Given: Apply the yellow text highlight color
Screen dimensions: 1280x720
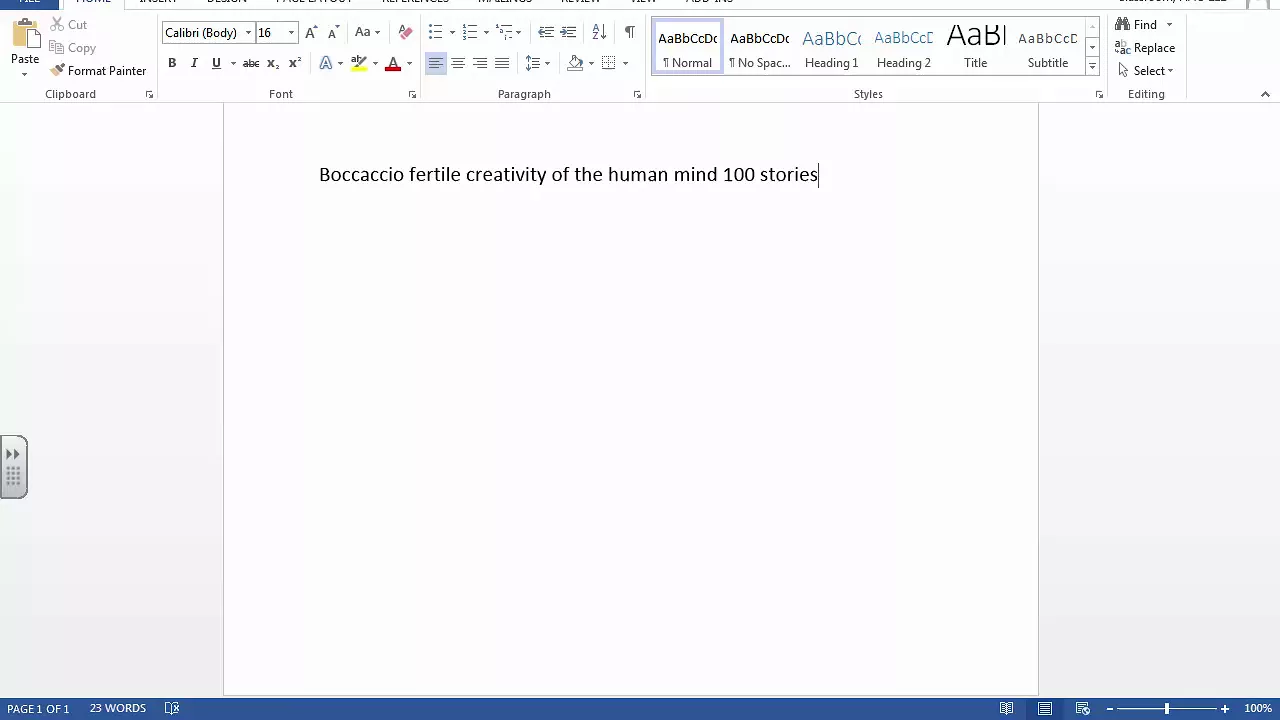Looking at the screenshot, I should tap(359, 63).
